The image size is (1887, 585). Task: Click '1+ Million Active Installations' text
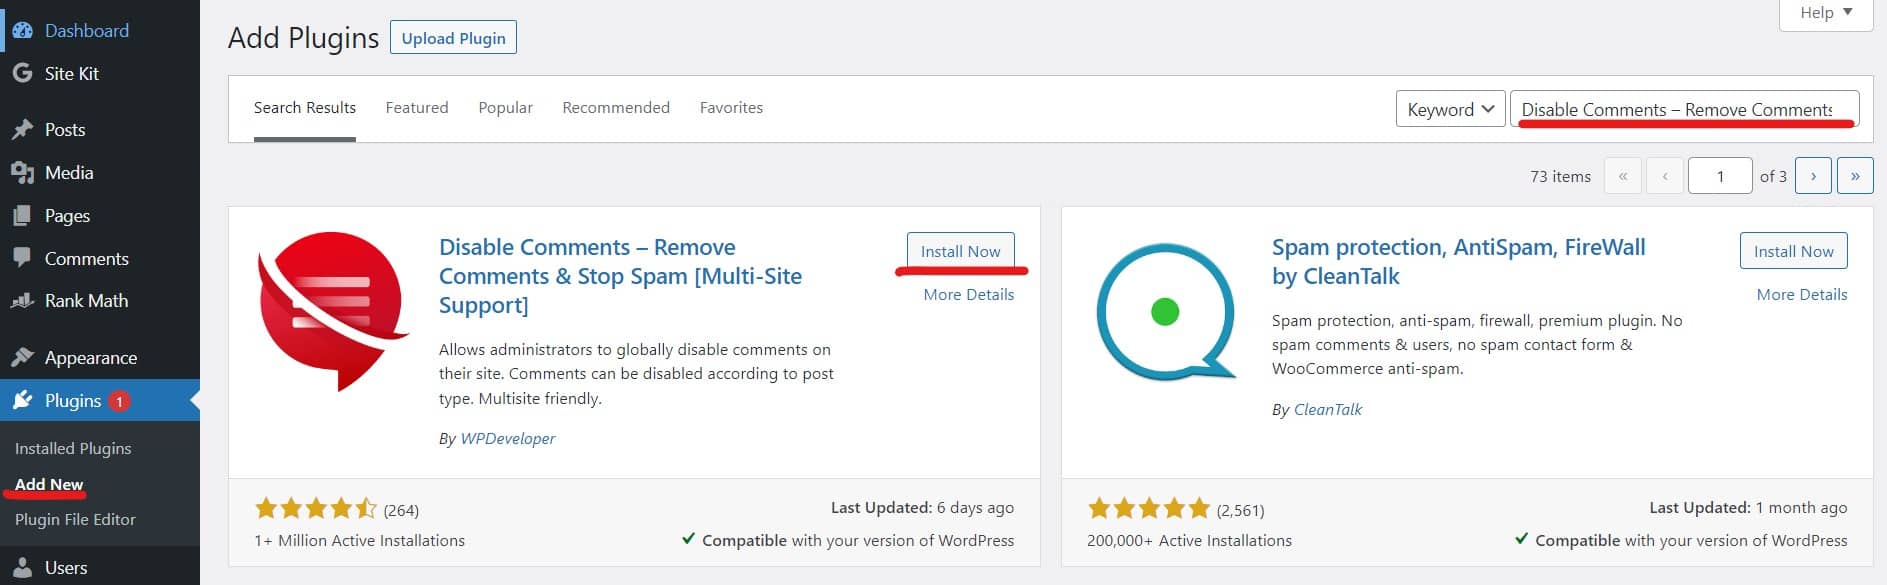point(360,541)
